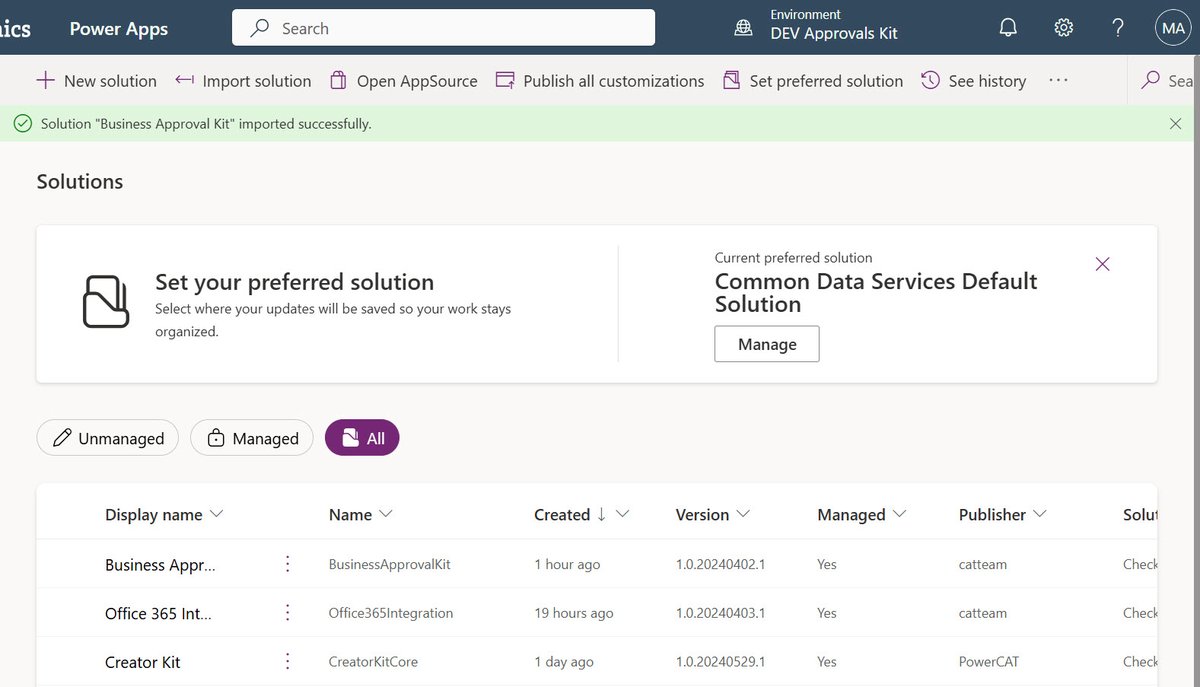1200x687 pixels.
Task: Open the notifications bell icon
Action: (1008, 28)
